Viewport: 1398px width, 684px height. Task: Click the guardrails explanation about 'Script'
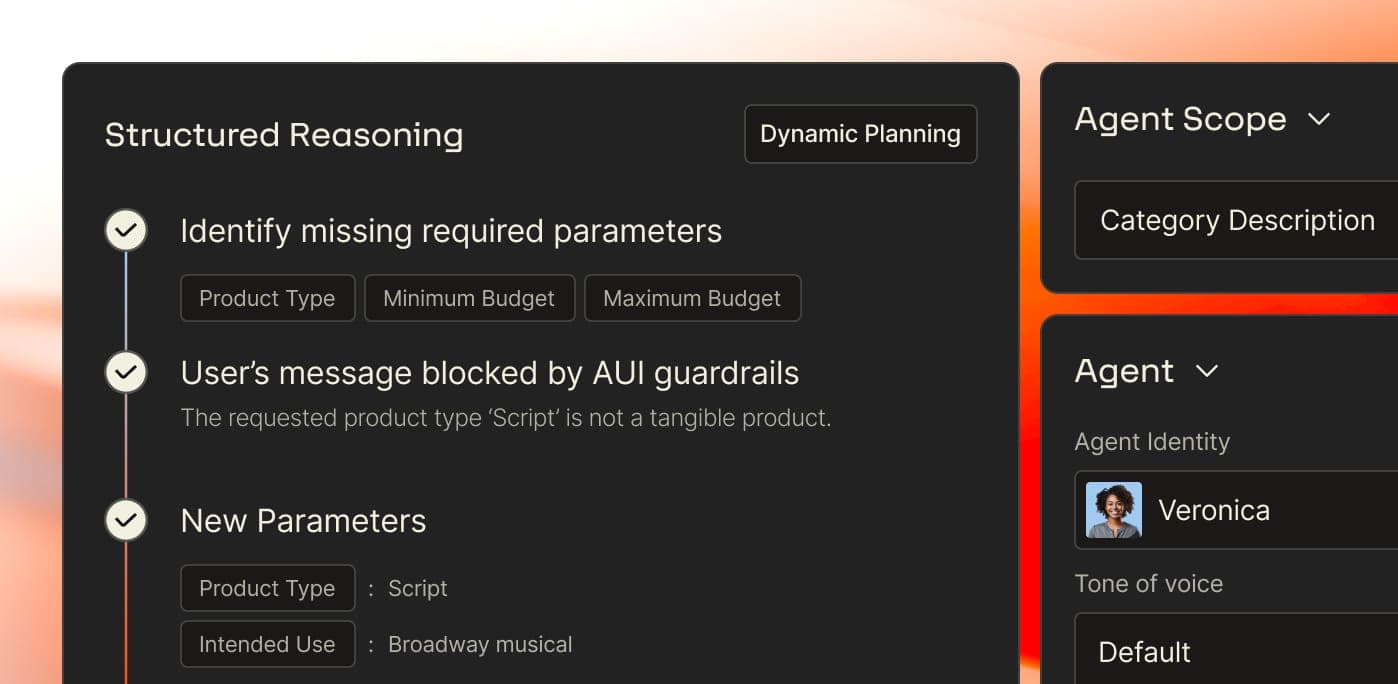[x=505, y=417]
